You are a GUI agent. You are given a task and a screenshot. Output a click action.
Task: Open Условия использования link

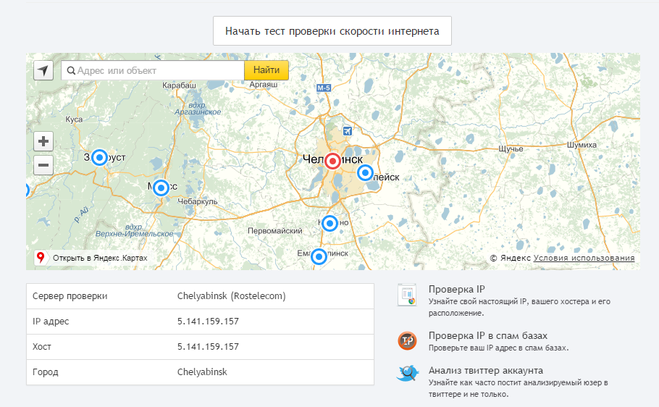(584, 258)
